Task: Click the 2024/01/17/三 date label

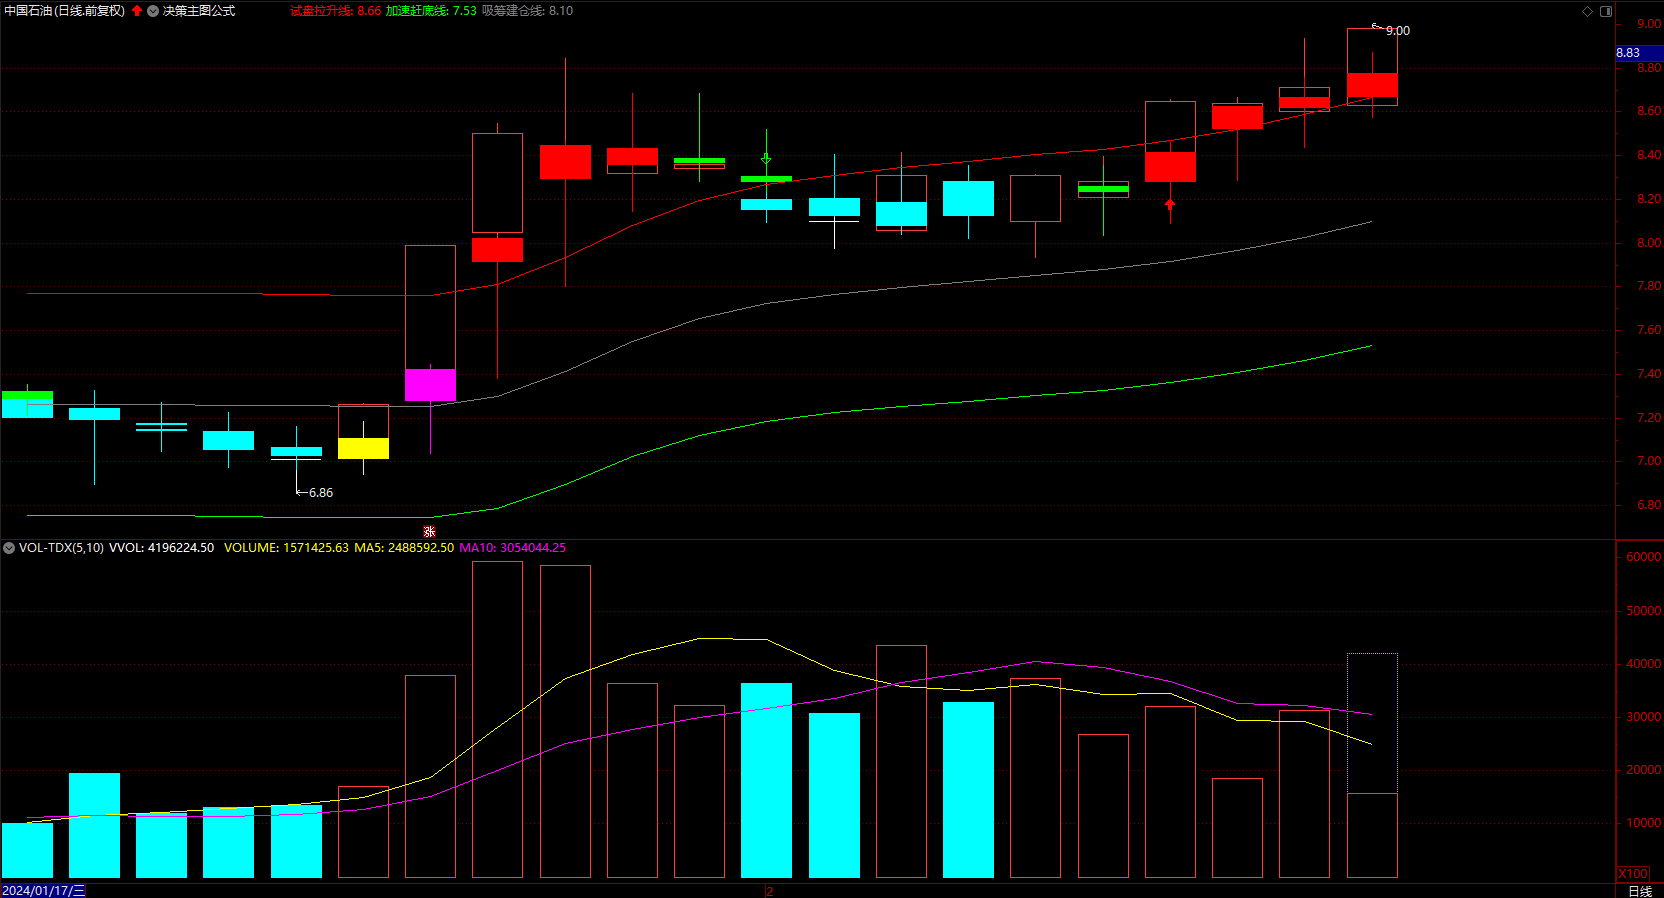Action: click(x=43, y=890)
